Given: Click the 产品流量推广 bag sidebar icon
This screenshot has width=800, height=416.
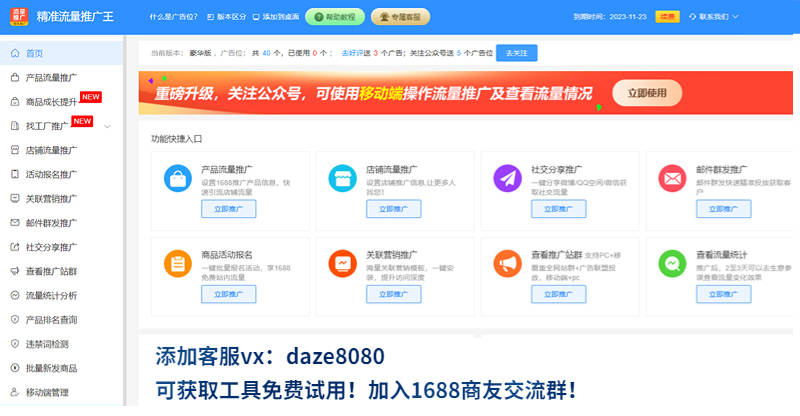Looking at the screenshot, I should [15, 78].
